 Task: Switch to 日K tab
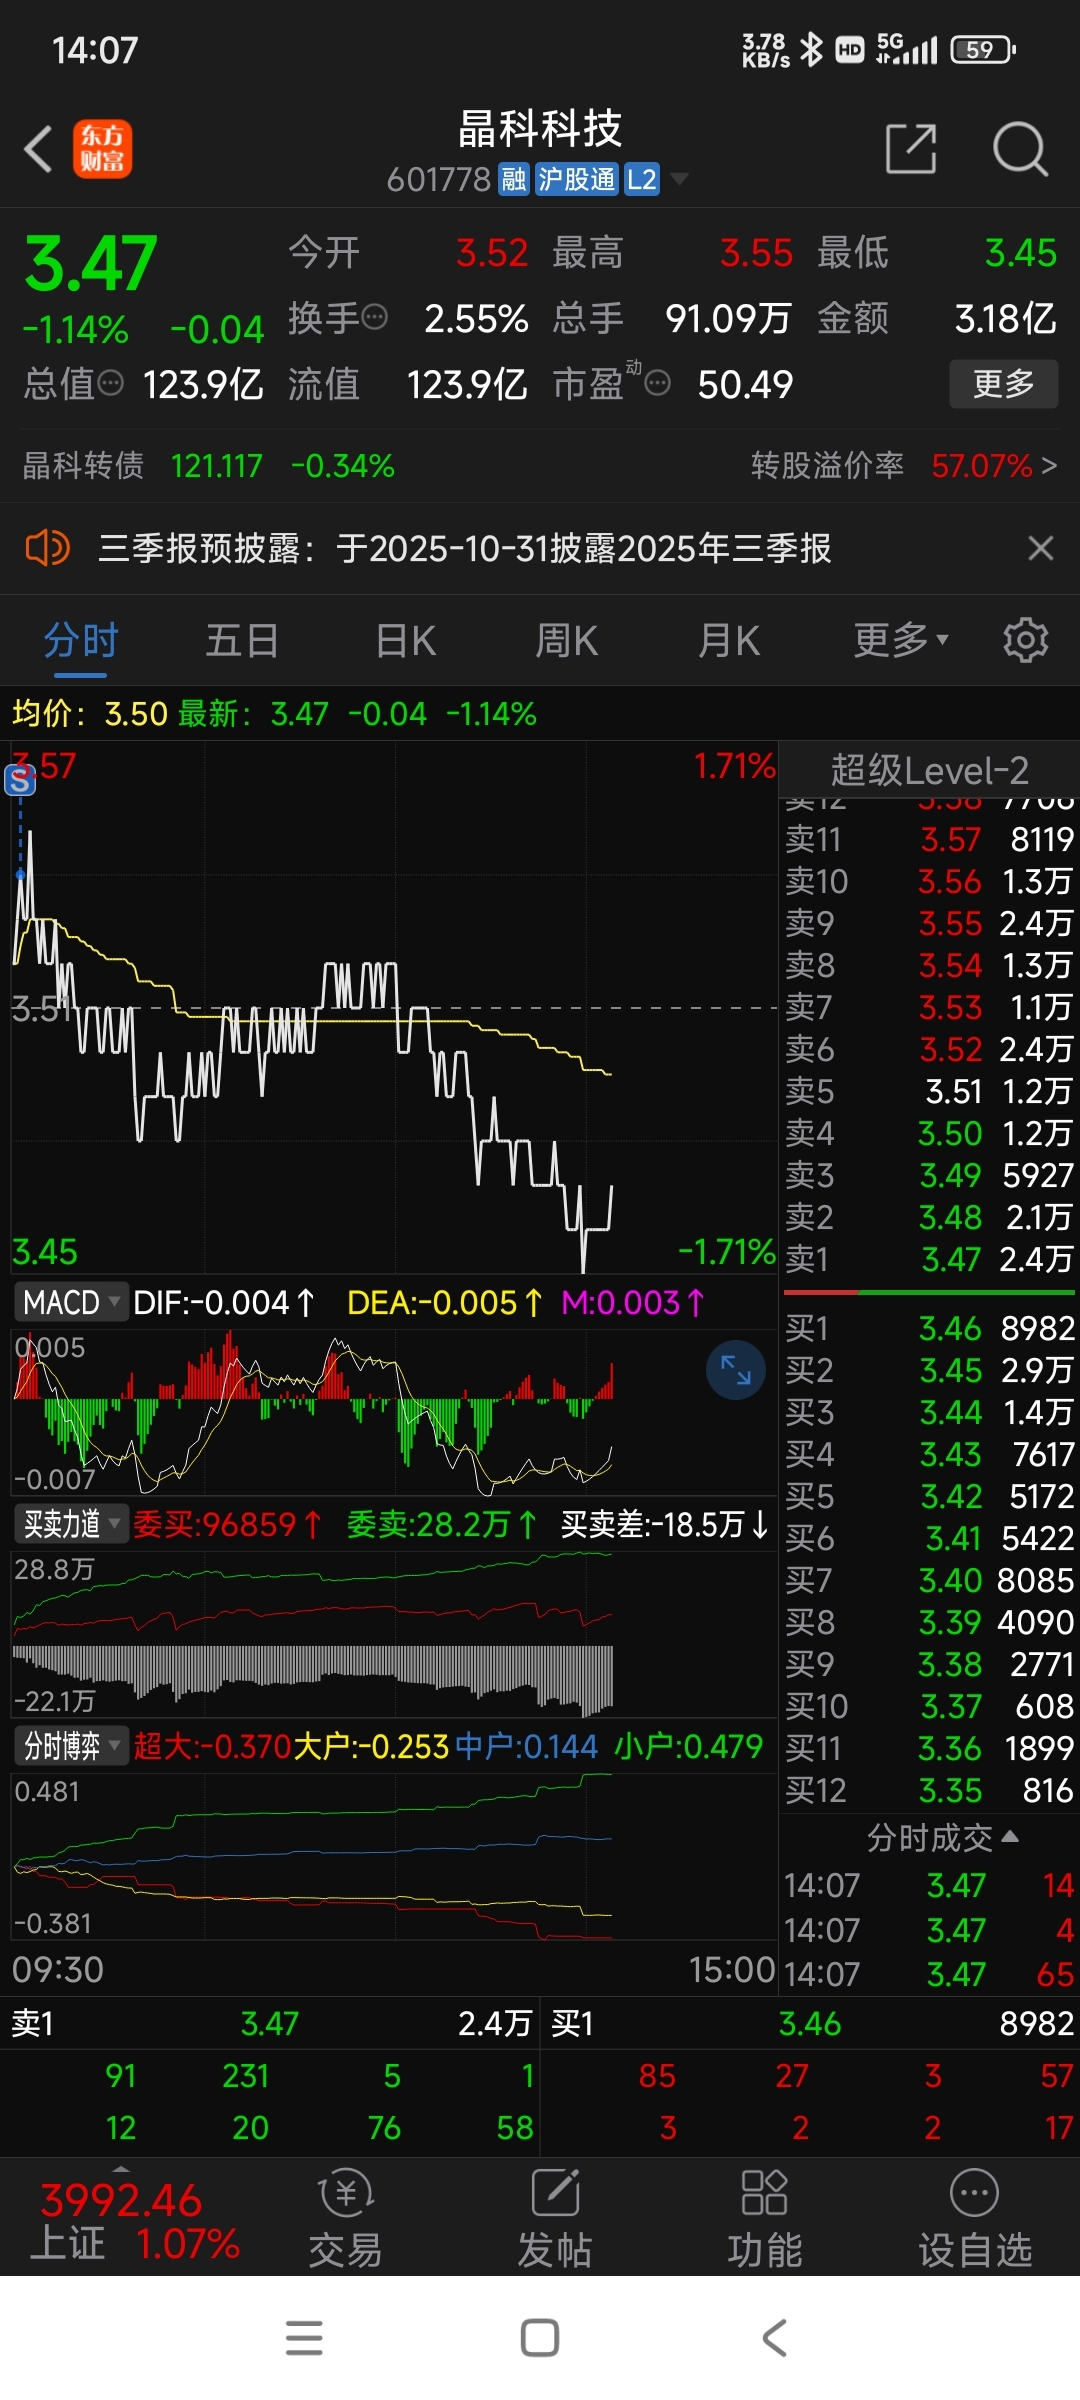click(406, 640)
